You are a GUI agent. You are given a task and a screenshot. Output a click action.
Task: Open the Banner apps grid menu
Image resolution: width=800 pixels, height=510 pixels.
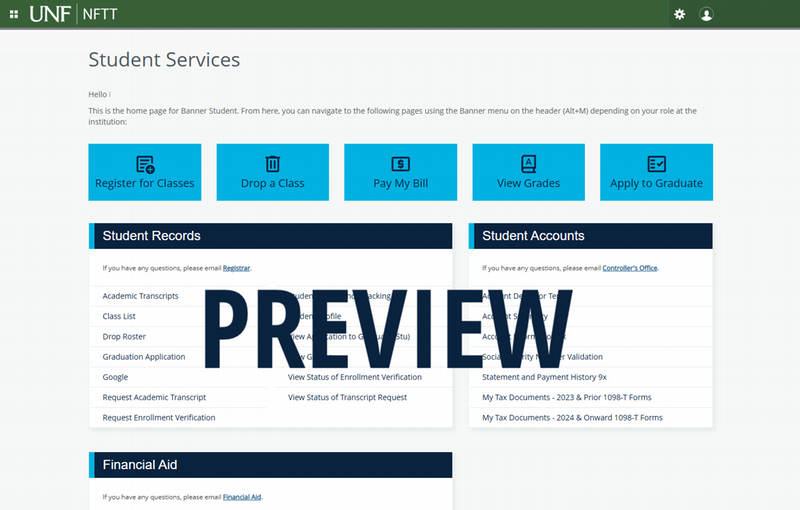click(x=14, y=14)
